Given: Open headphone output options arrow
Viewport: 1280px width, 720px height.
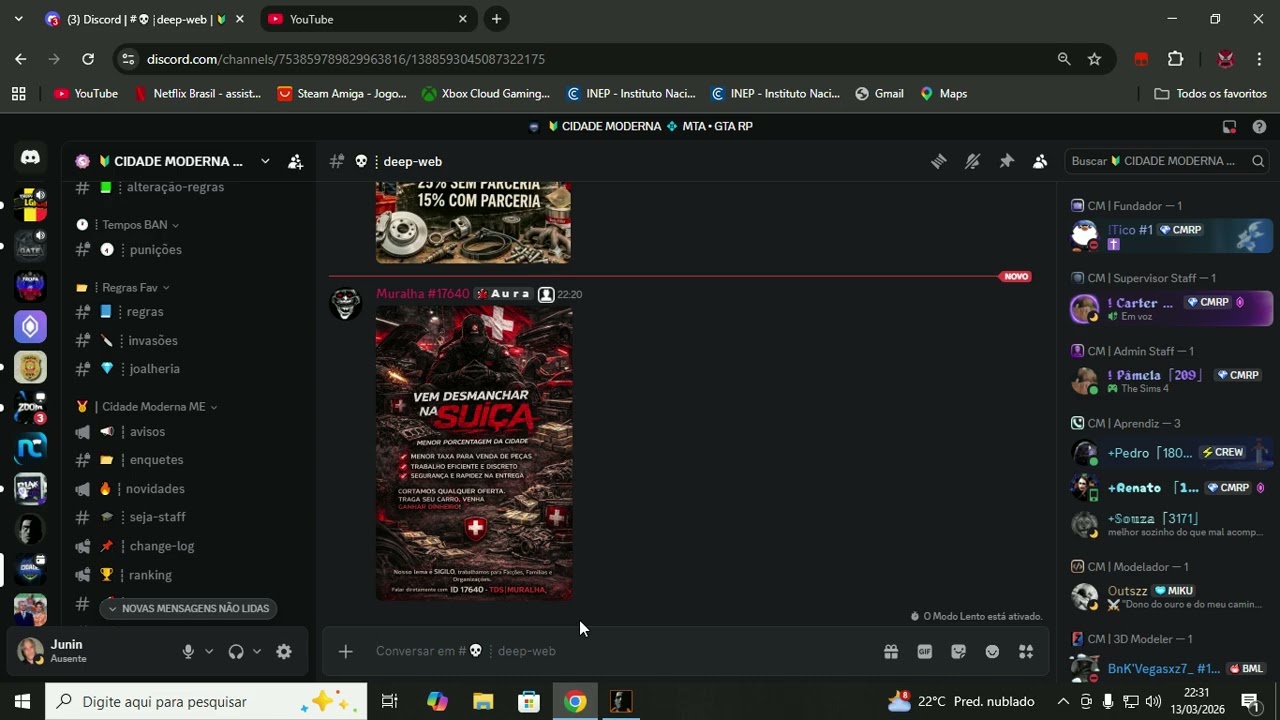Looking at the screenshot, I should tap(257, 651).
